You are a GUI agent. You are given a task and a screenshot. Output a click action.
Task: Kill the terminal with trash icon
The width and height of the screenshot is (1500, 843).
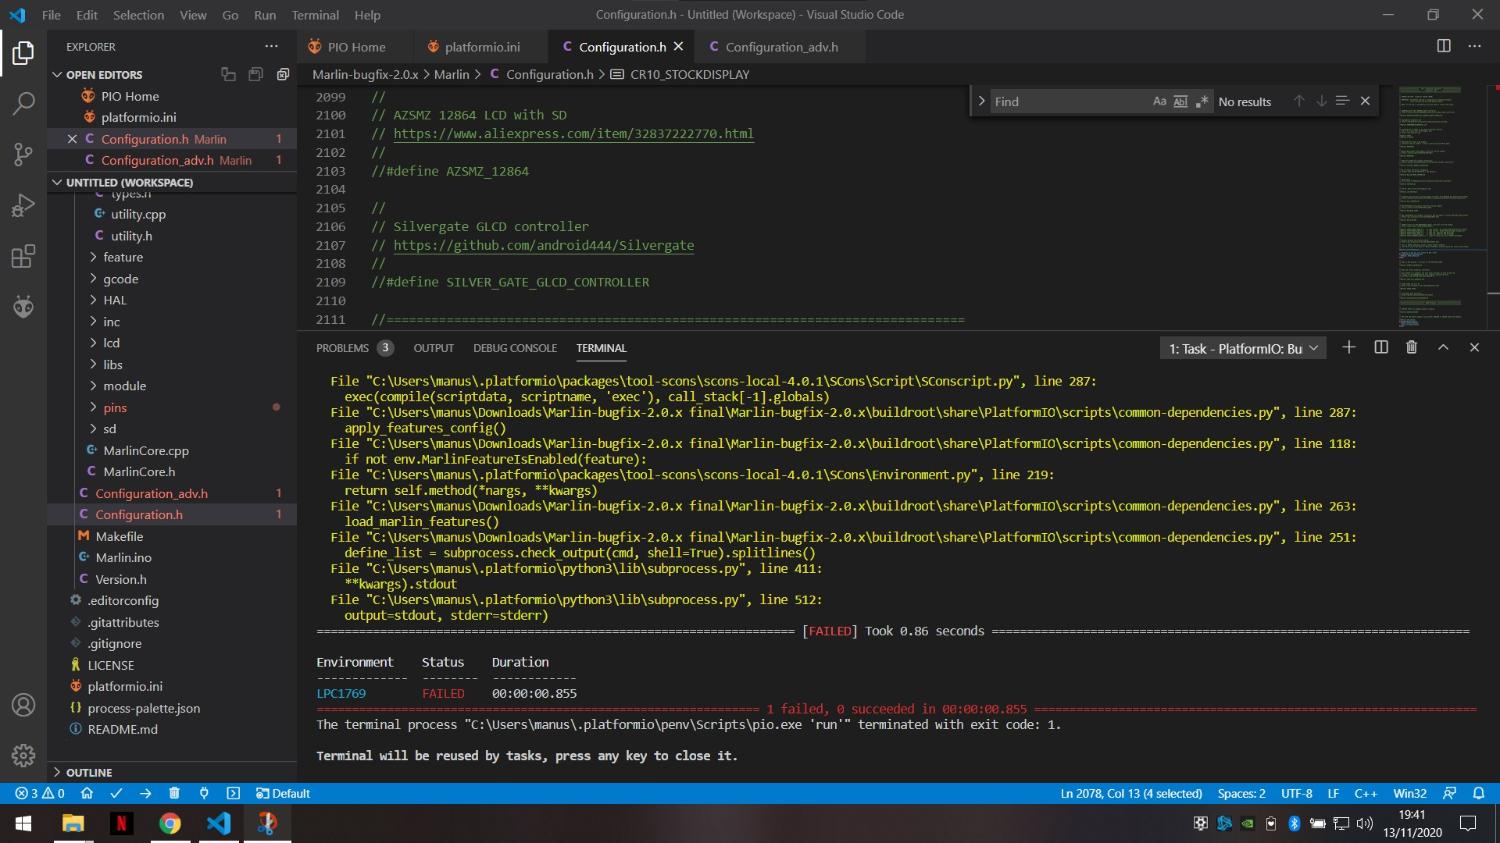pos(1412,347)
